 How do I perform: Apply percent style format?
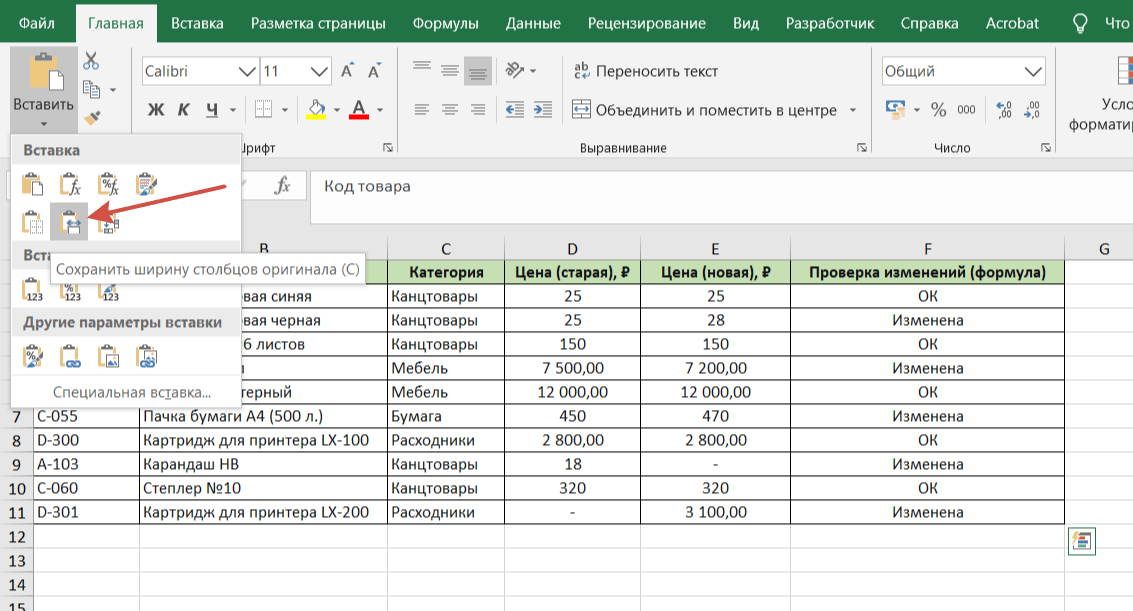pos(939,110)
